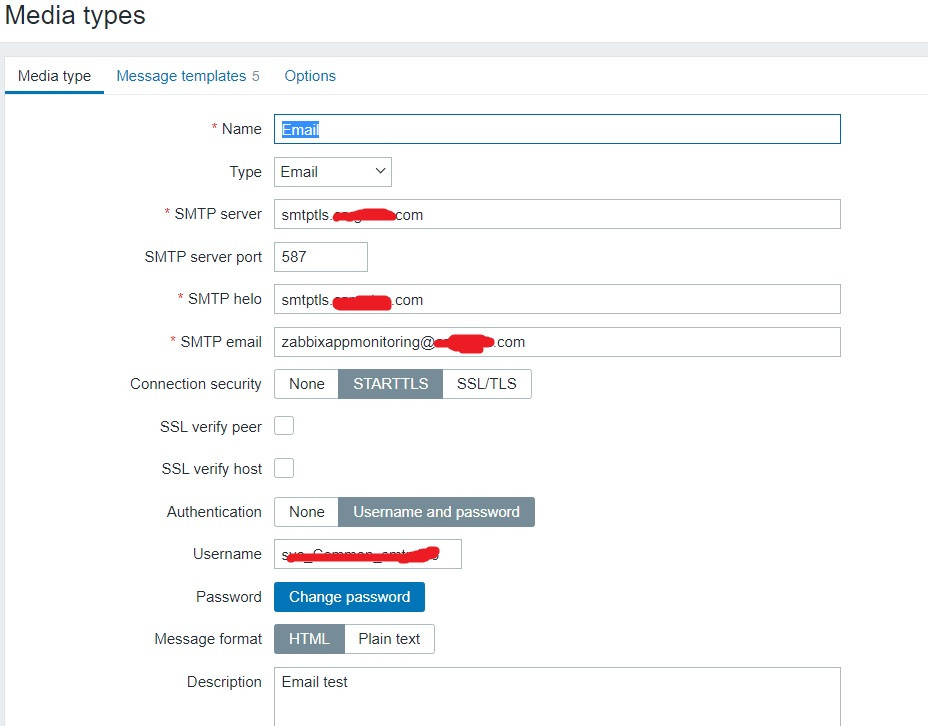Expand the Type dropdown
This screenshot has height=726, width=928.
coord(333,172)
